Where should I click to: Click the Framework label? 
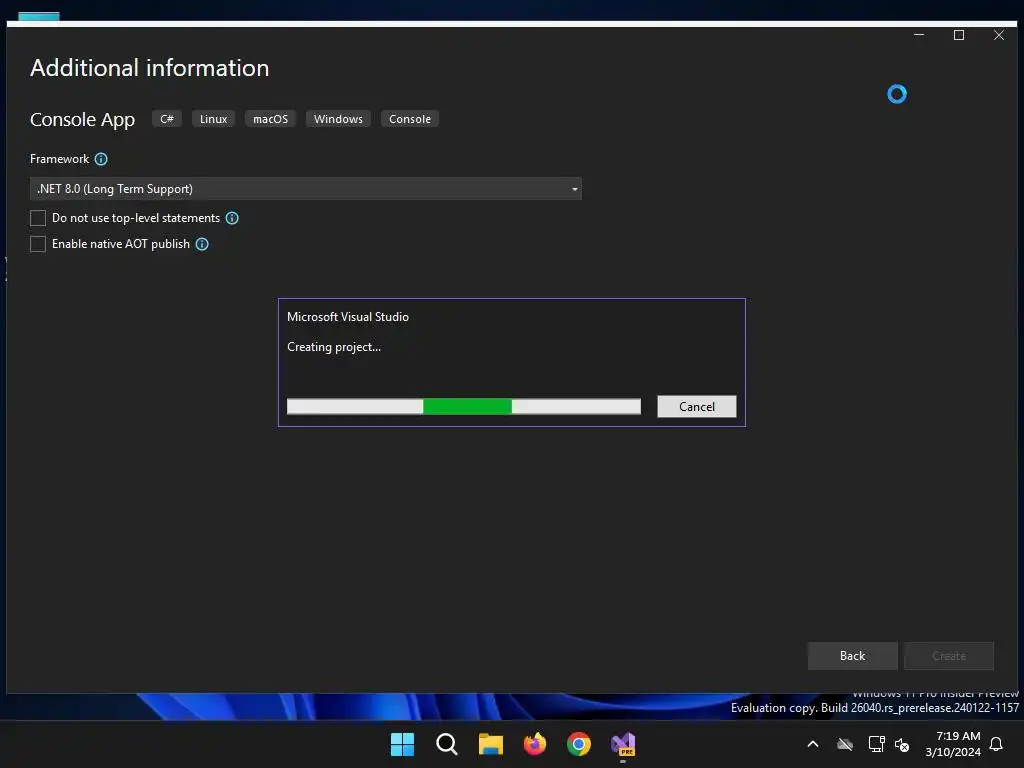[59, 159]
